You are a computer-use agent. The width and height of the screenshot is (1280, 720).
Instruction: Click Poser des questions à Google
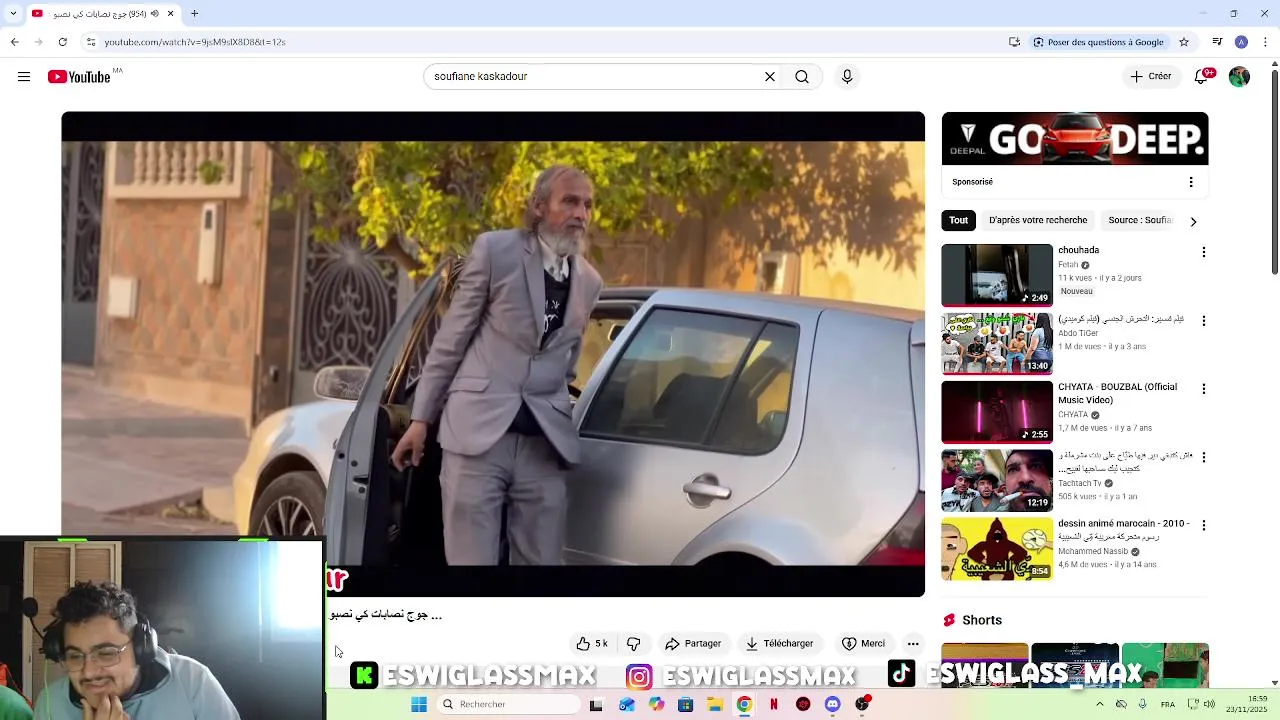[1098, 42]
